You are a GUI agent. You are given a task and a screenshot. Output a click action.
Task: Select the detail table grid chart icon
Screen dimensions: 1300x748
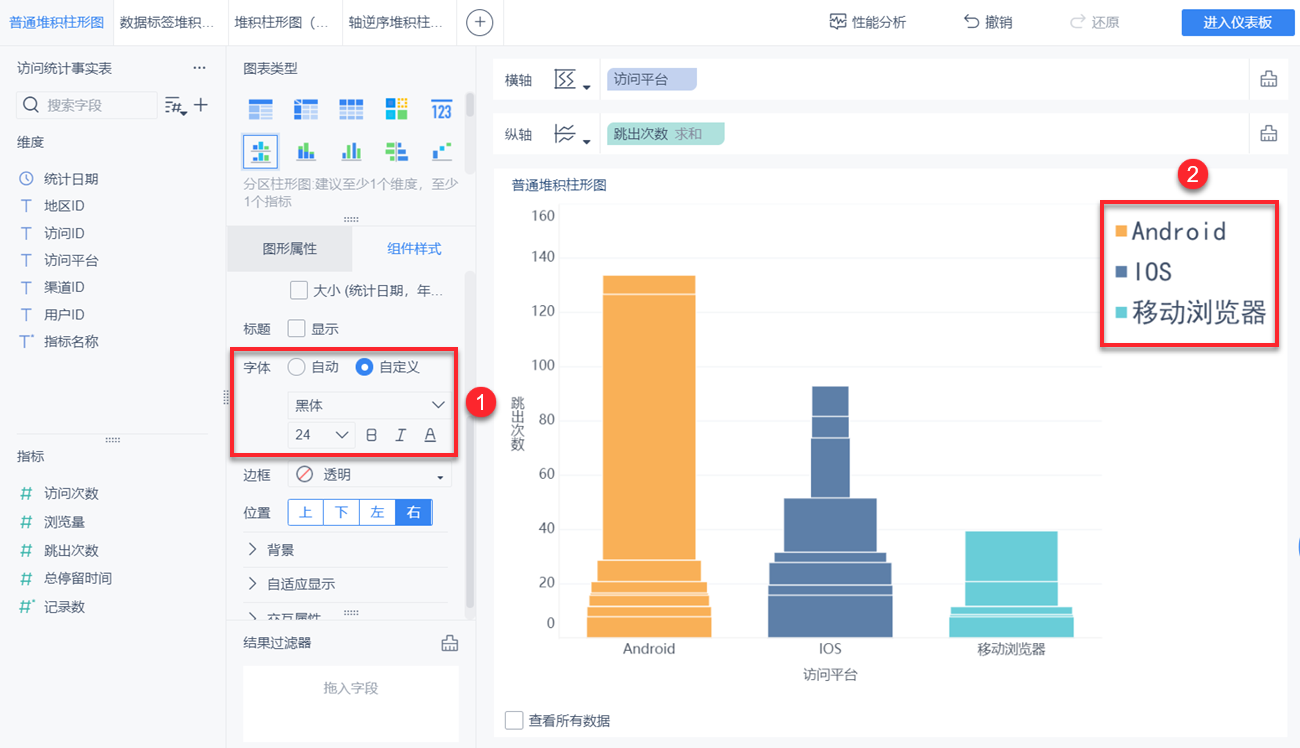(x=351, y=109)
